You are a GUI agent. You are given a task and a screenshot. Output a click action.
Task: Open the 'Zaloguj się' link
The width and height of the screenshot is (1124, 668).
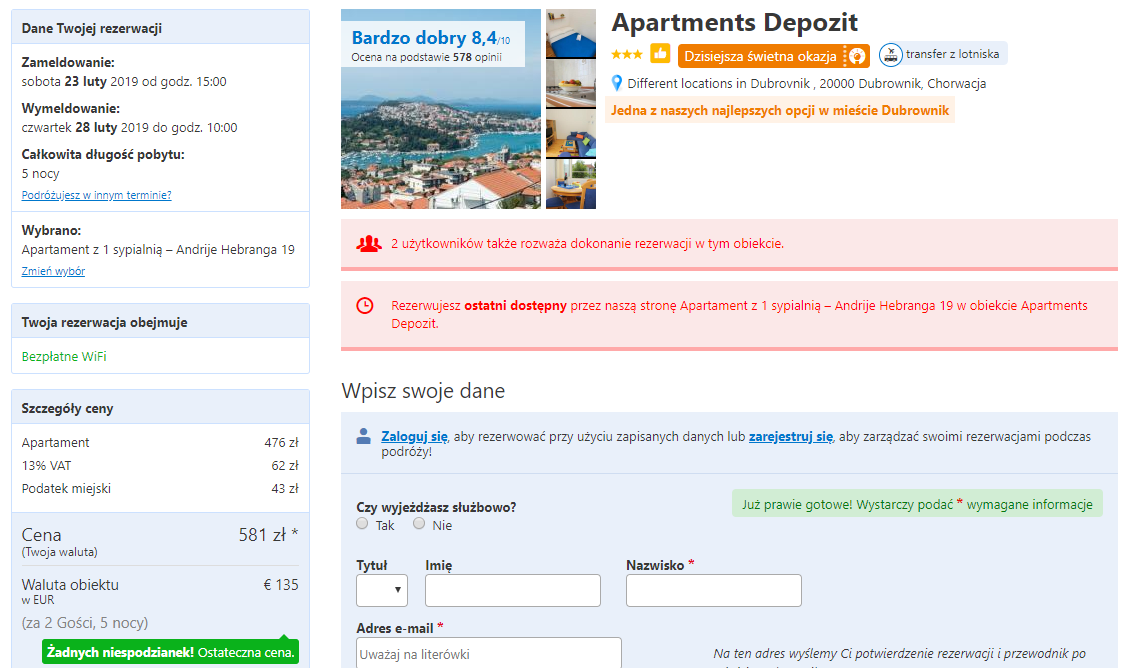pos(414,436)
